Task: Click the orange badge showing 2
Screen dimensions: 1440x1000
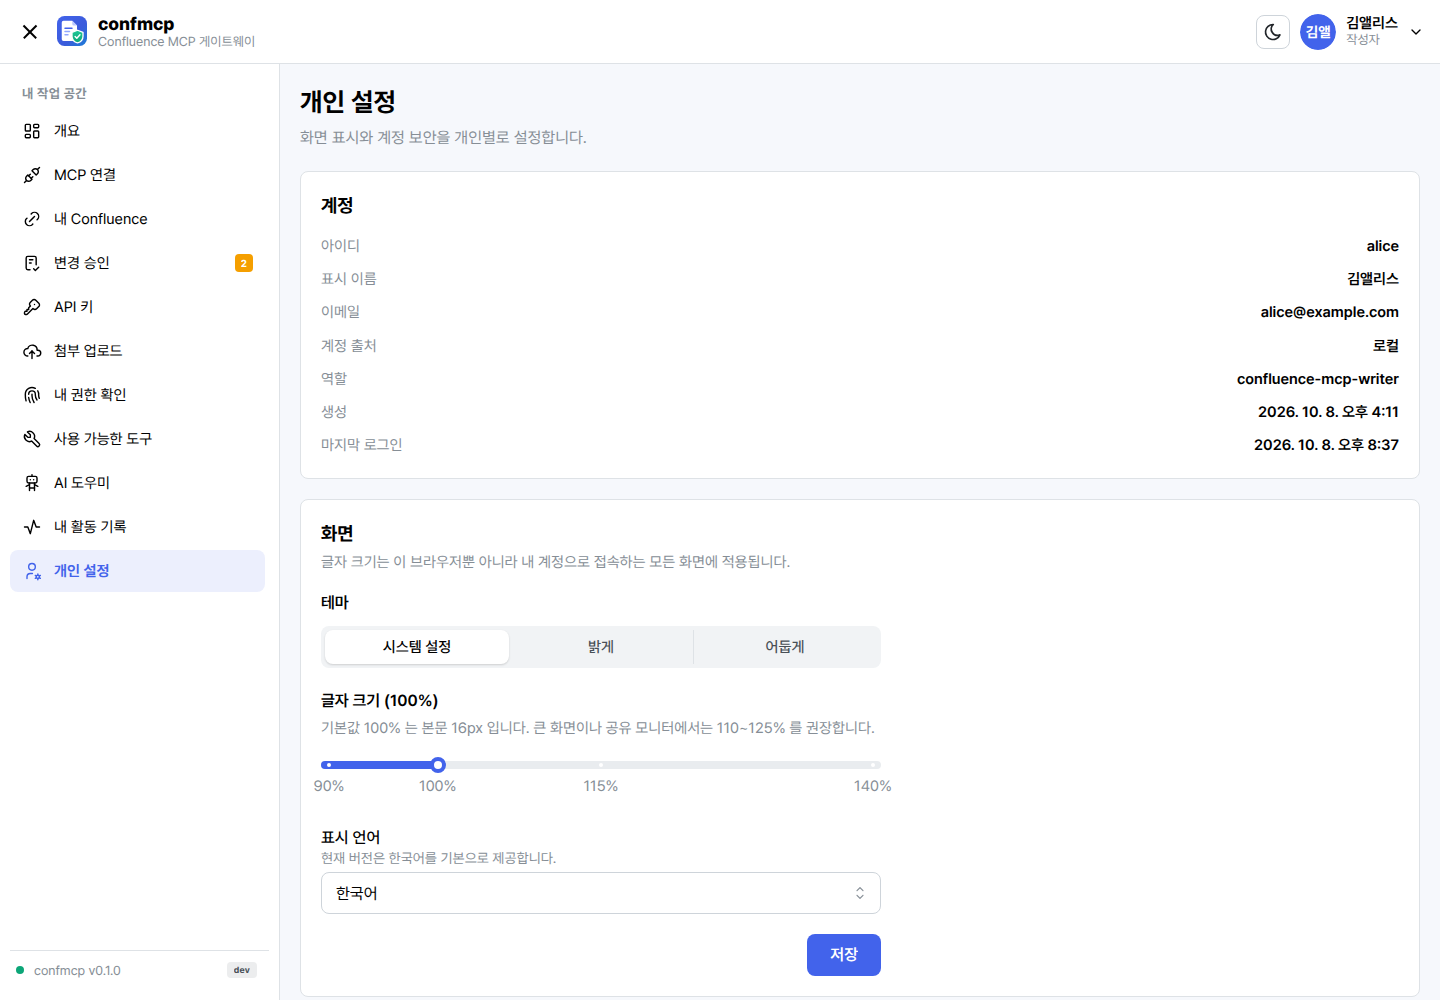Action: (x=244, y=263)
